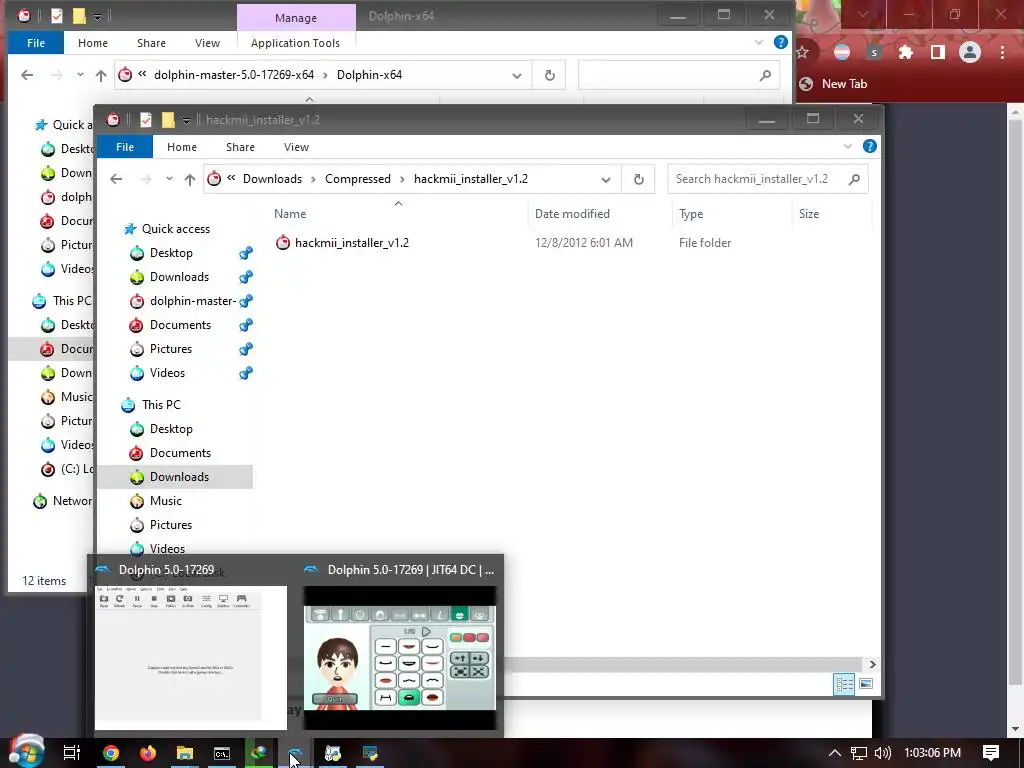
Task: Switch to large icons view in hackmii window
Action: tap(866, 684)
